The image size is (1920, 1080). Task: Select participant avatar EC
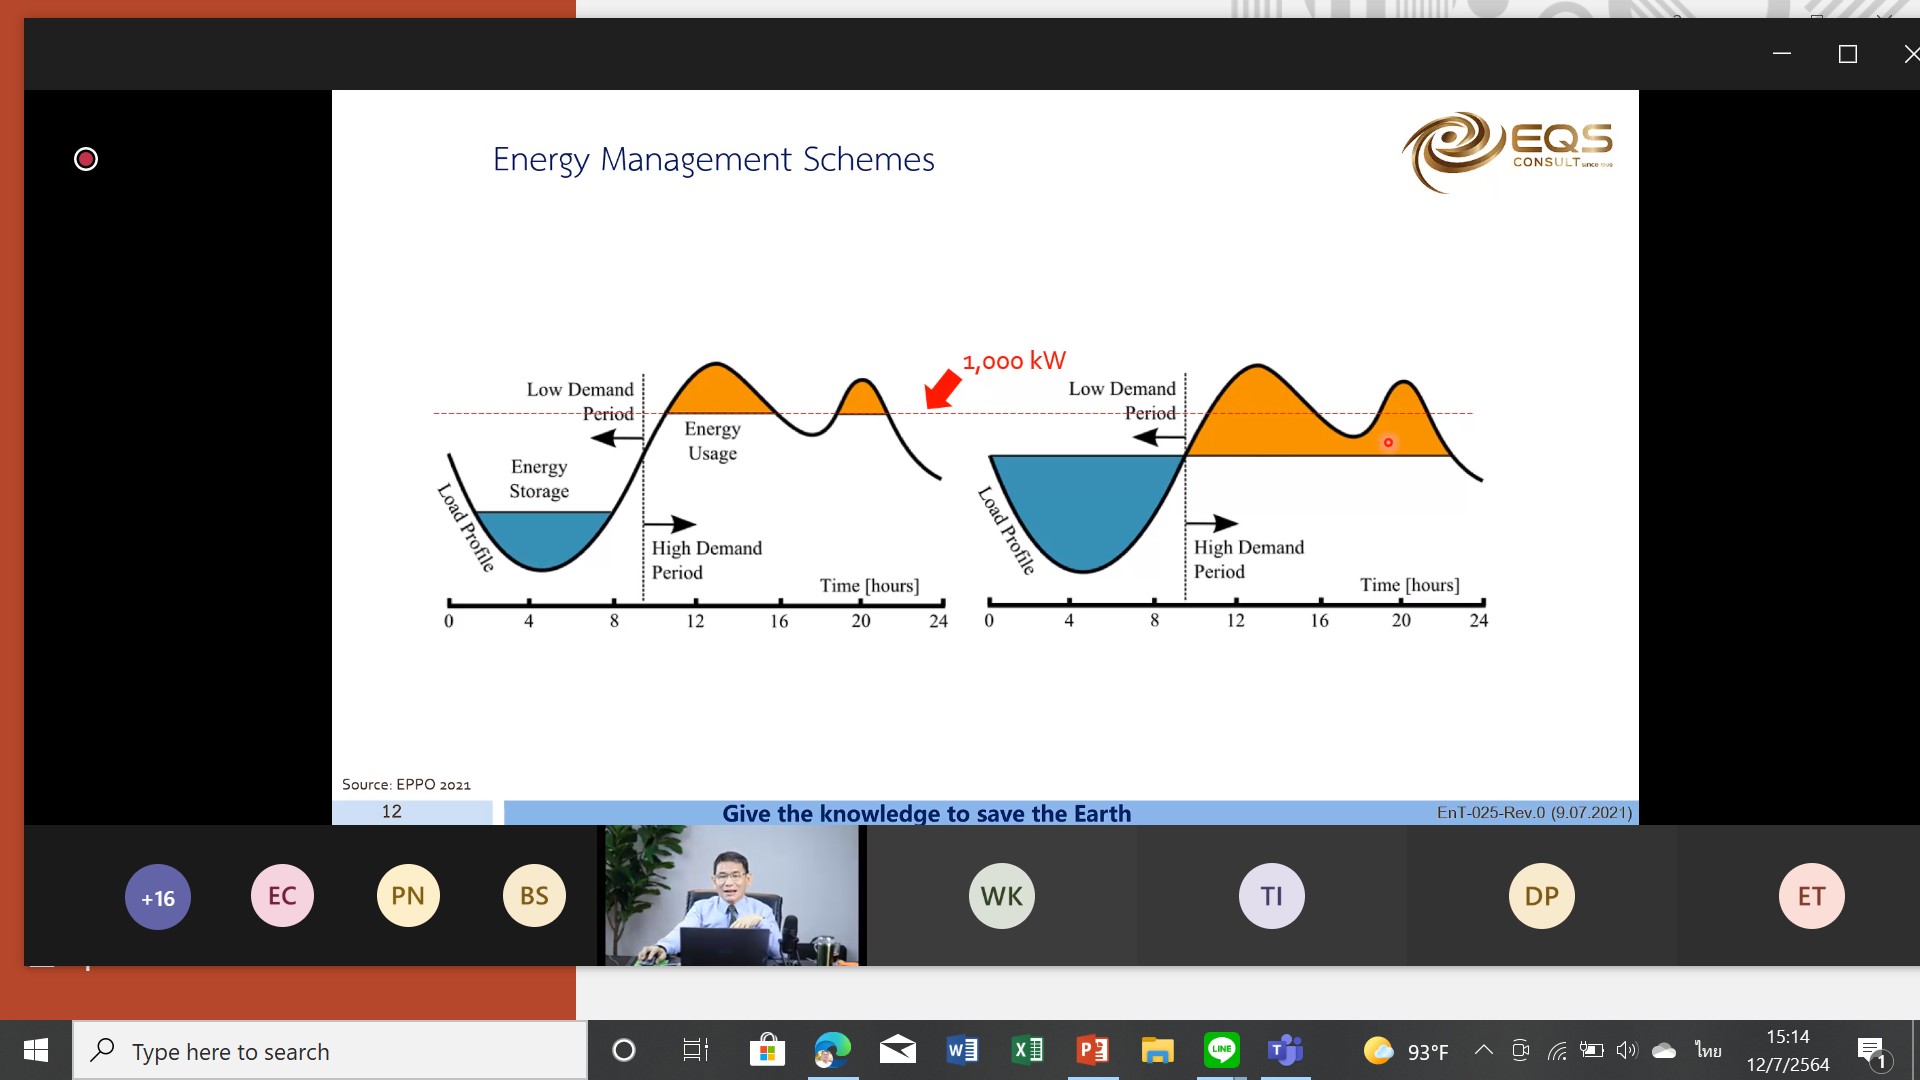282,896
